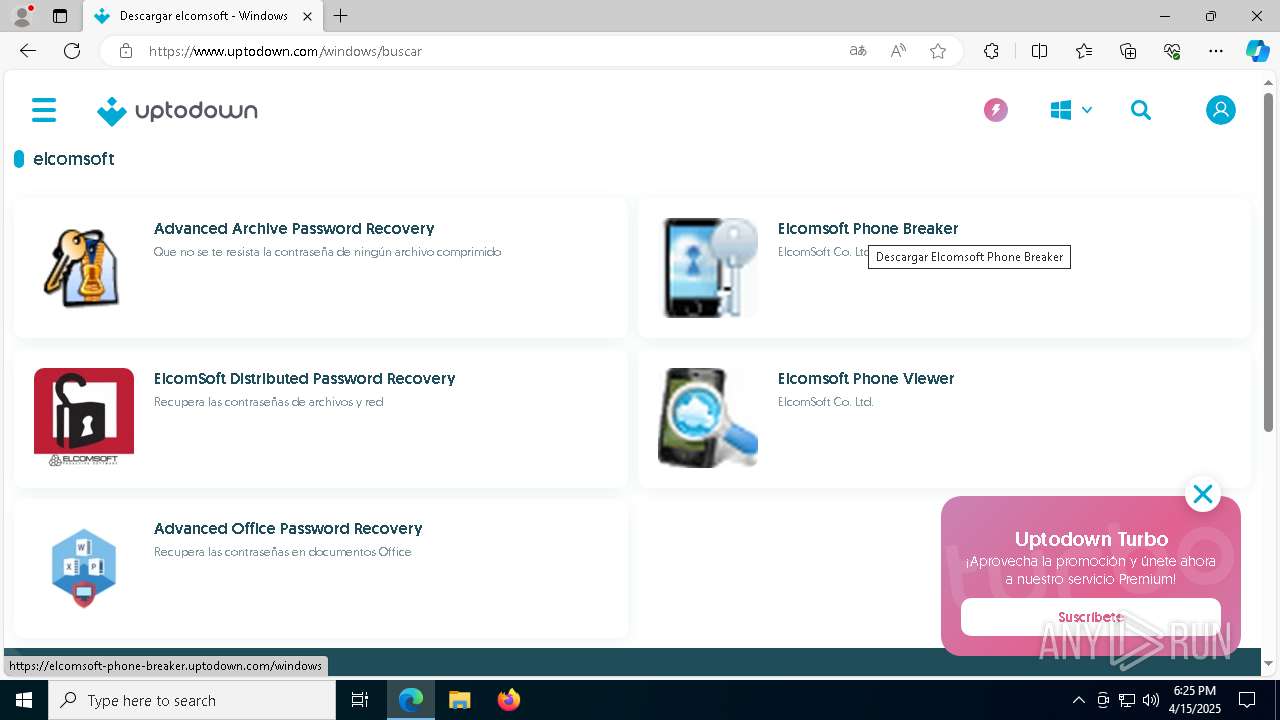Open the user account profile icon

[x=1220, y=110]
